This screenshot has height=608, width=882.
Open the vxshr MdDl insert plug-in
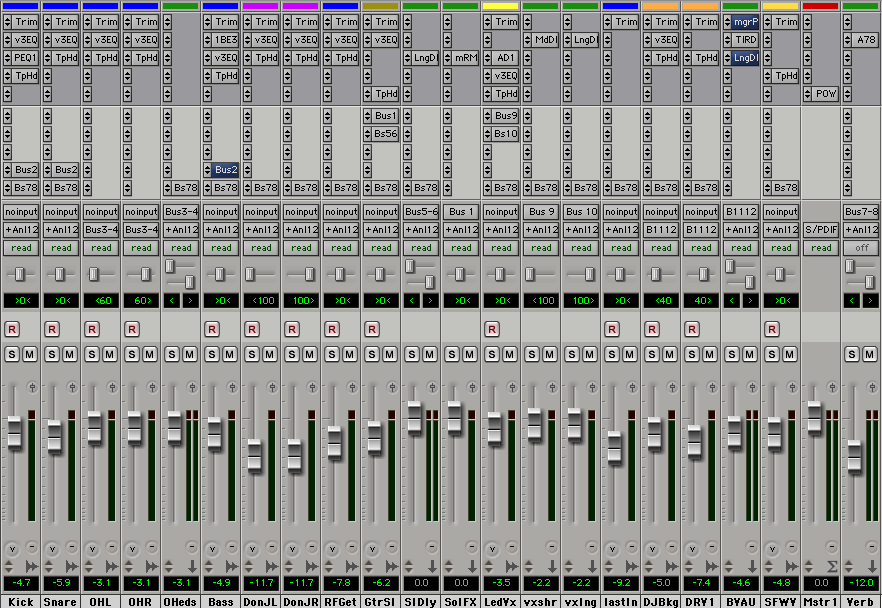[546, 39]
